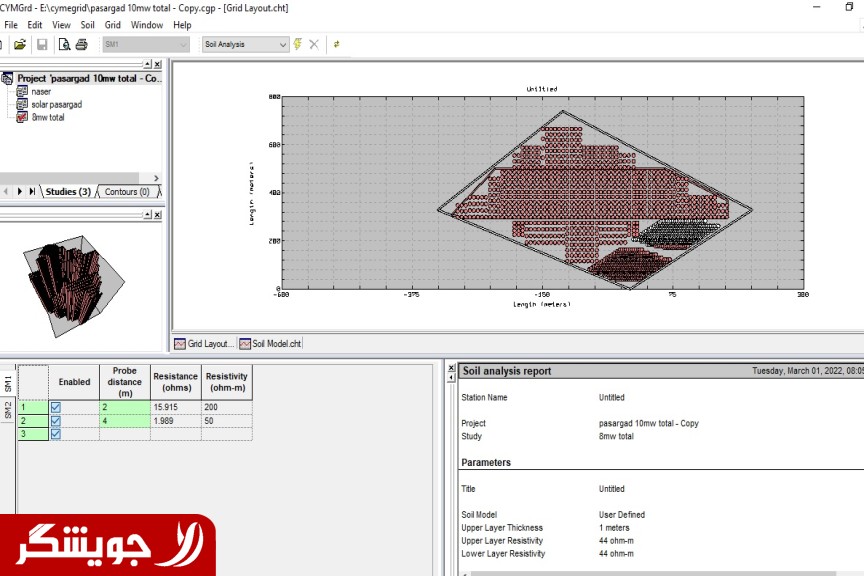Click the Print icon in toolbar
Screen dimensions: 864x576
(x=82, y=44)
